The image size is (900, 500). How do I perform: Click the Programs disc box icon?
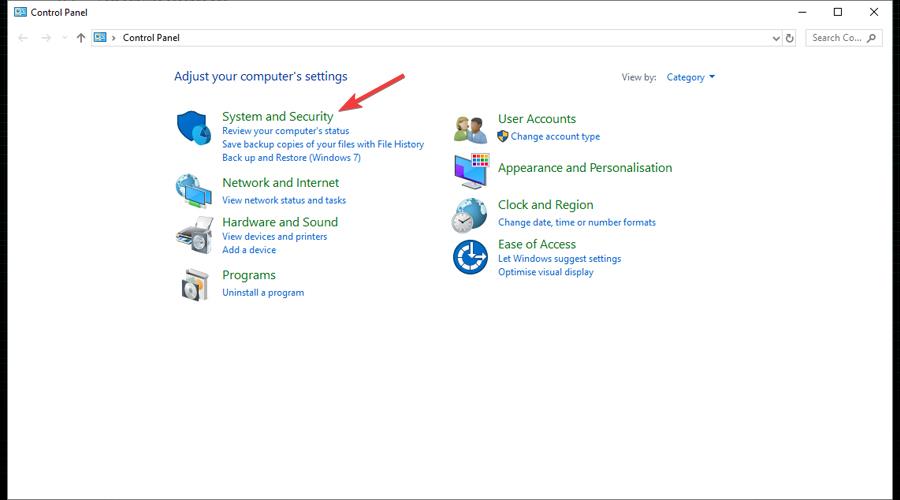(x=195, y=285)
